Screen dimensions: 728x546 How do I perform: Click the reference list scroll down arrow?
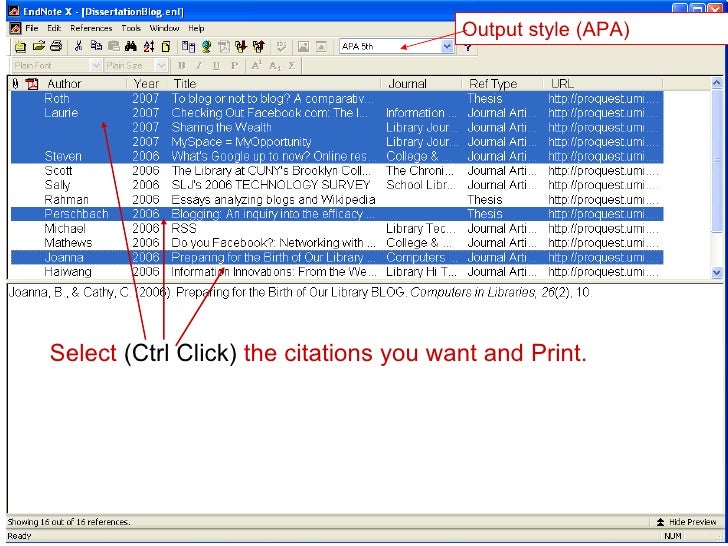point(715,272)
